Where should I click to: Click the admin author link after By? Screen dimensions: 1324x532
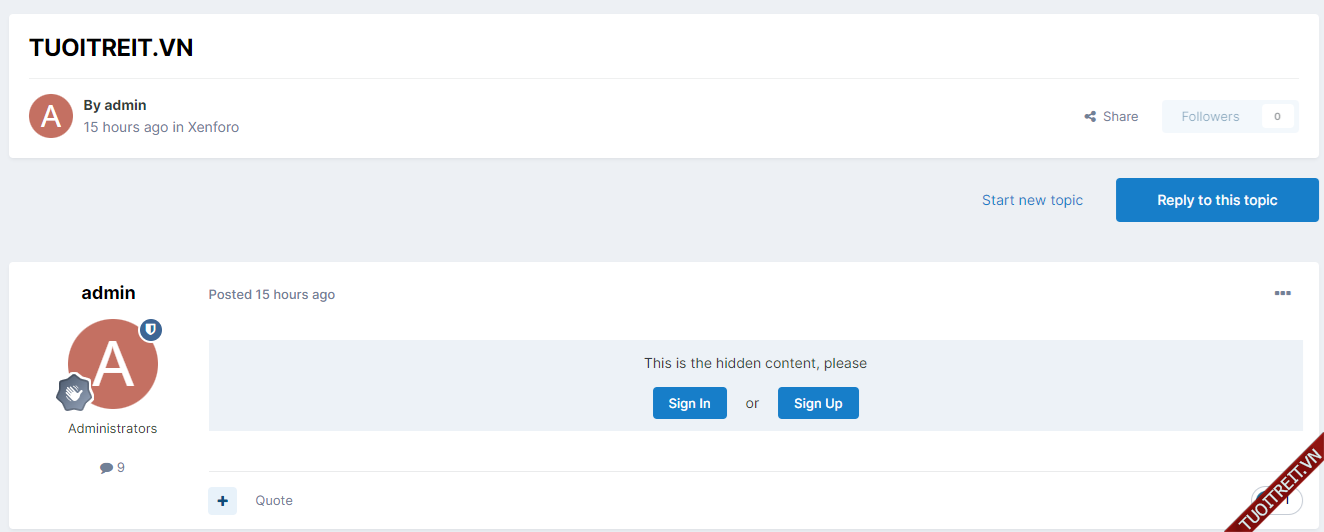[x=125, y=105]
